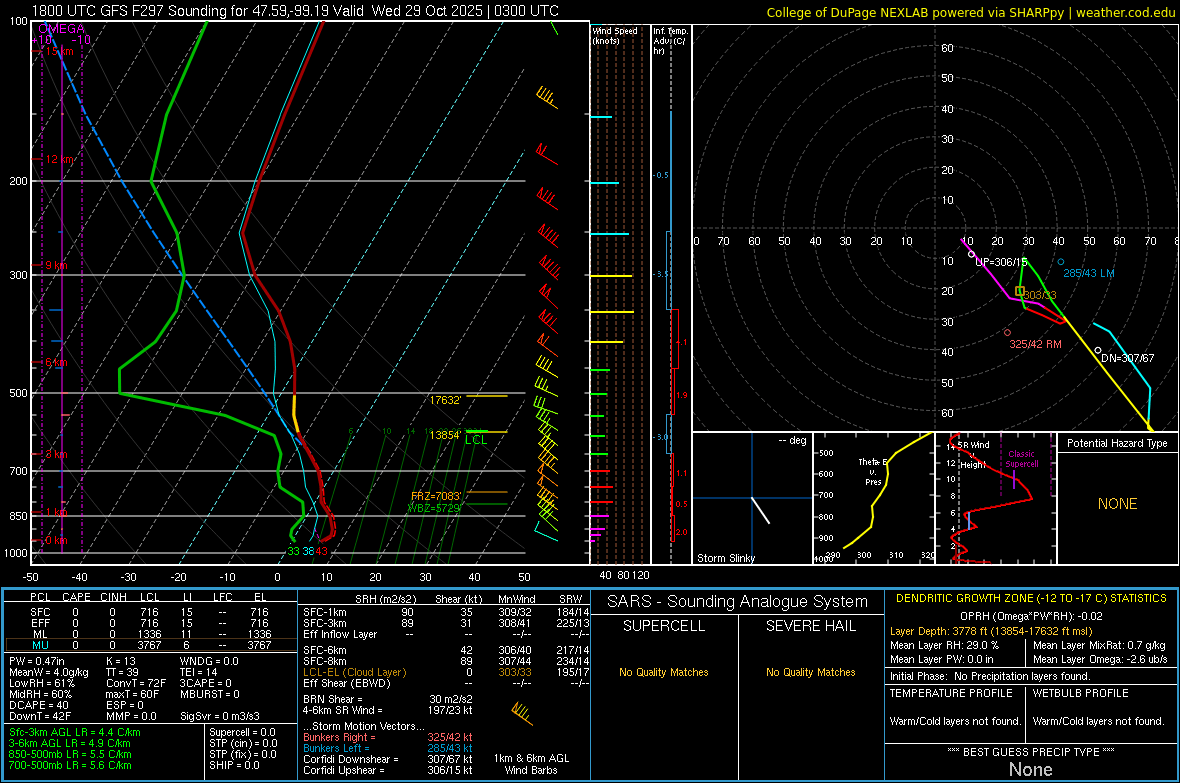Select the highlighted MU parcel row

[x=151, y=645]
